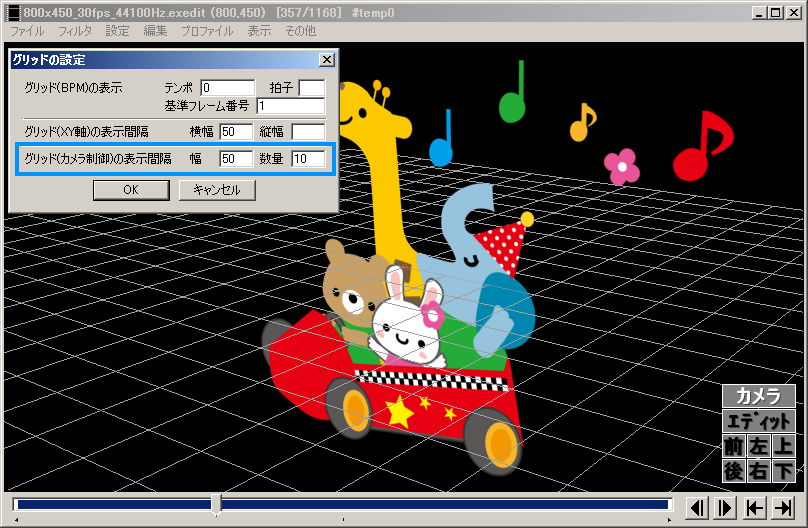Switch view to 左 (left)
Image resolution: width=808 pixels, height=528 pixels.
[759, 446]
